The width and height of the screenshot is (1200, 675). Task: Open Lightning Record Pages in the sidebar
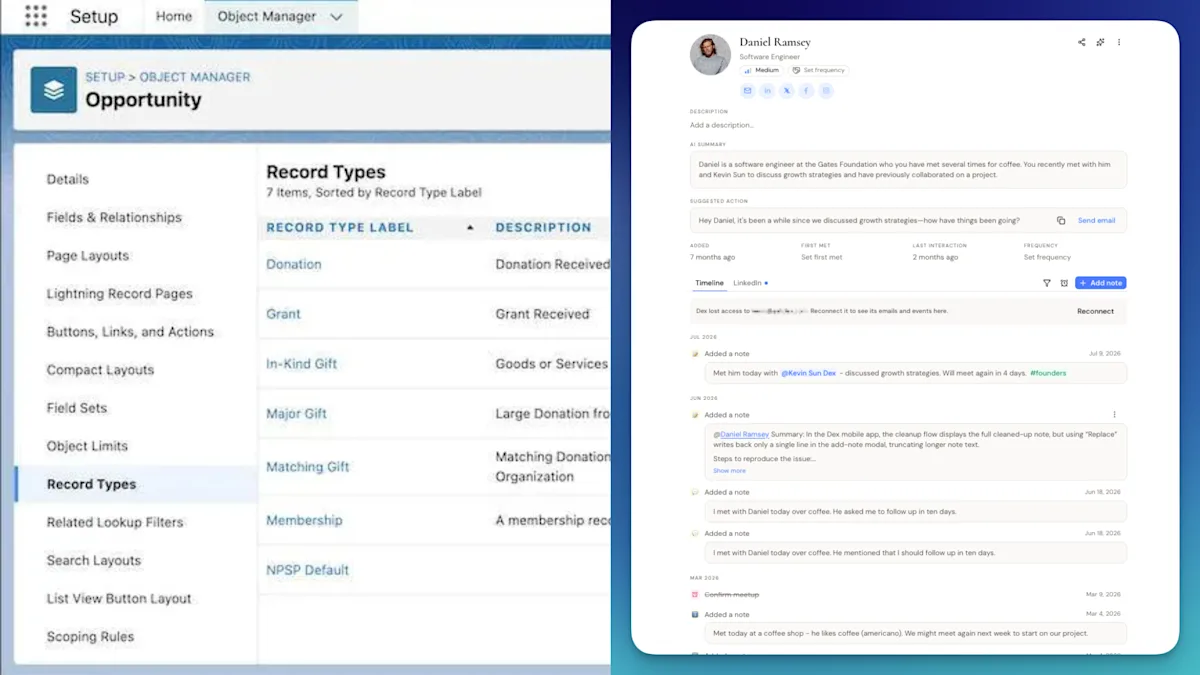[x=120, y=294]
